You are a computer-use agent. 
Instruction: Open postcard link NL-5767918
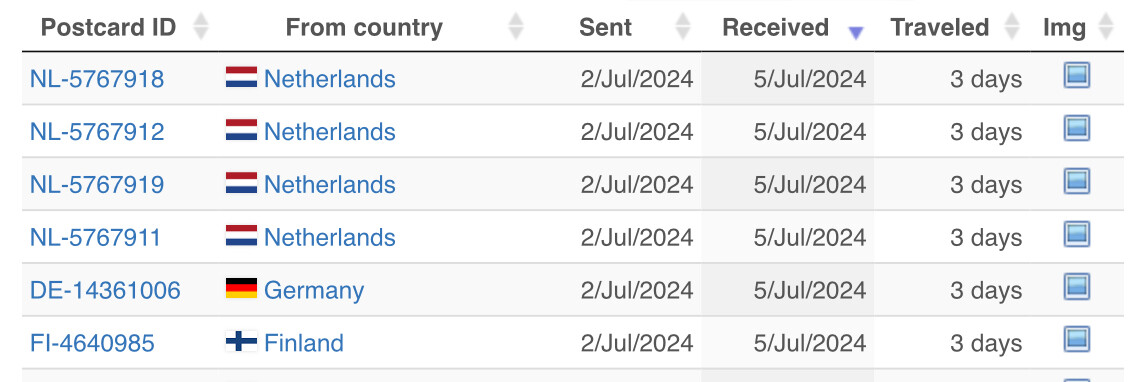pos(97,78)
